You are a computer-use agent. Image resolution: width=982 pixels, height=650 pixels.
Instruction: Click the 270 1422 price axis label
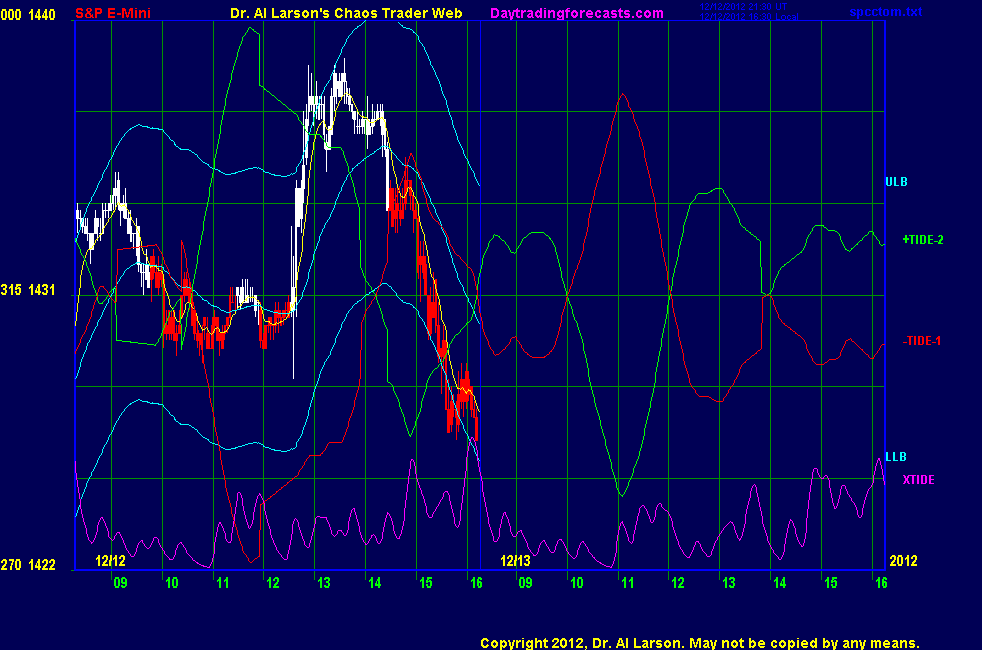[28, 565]
